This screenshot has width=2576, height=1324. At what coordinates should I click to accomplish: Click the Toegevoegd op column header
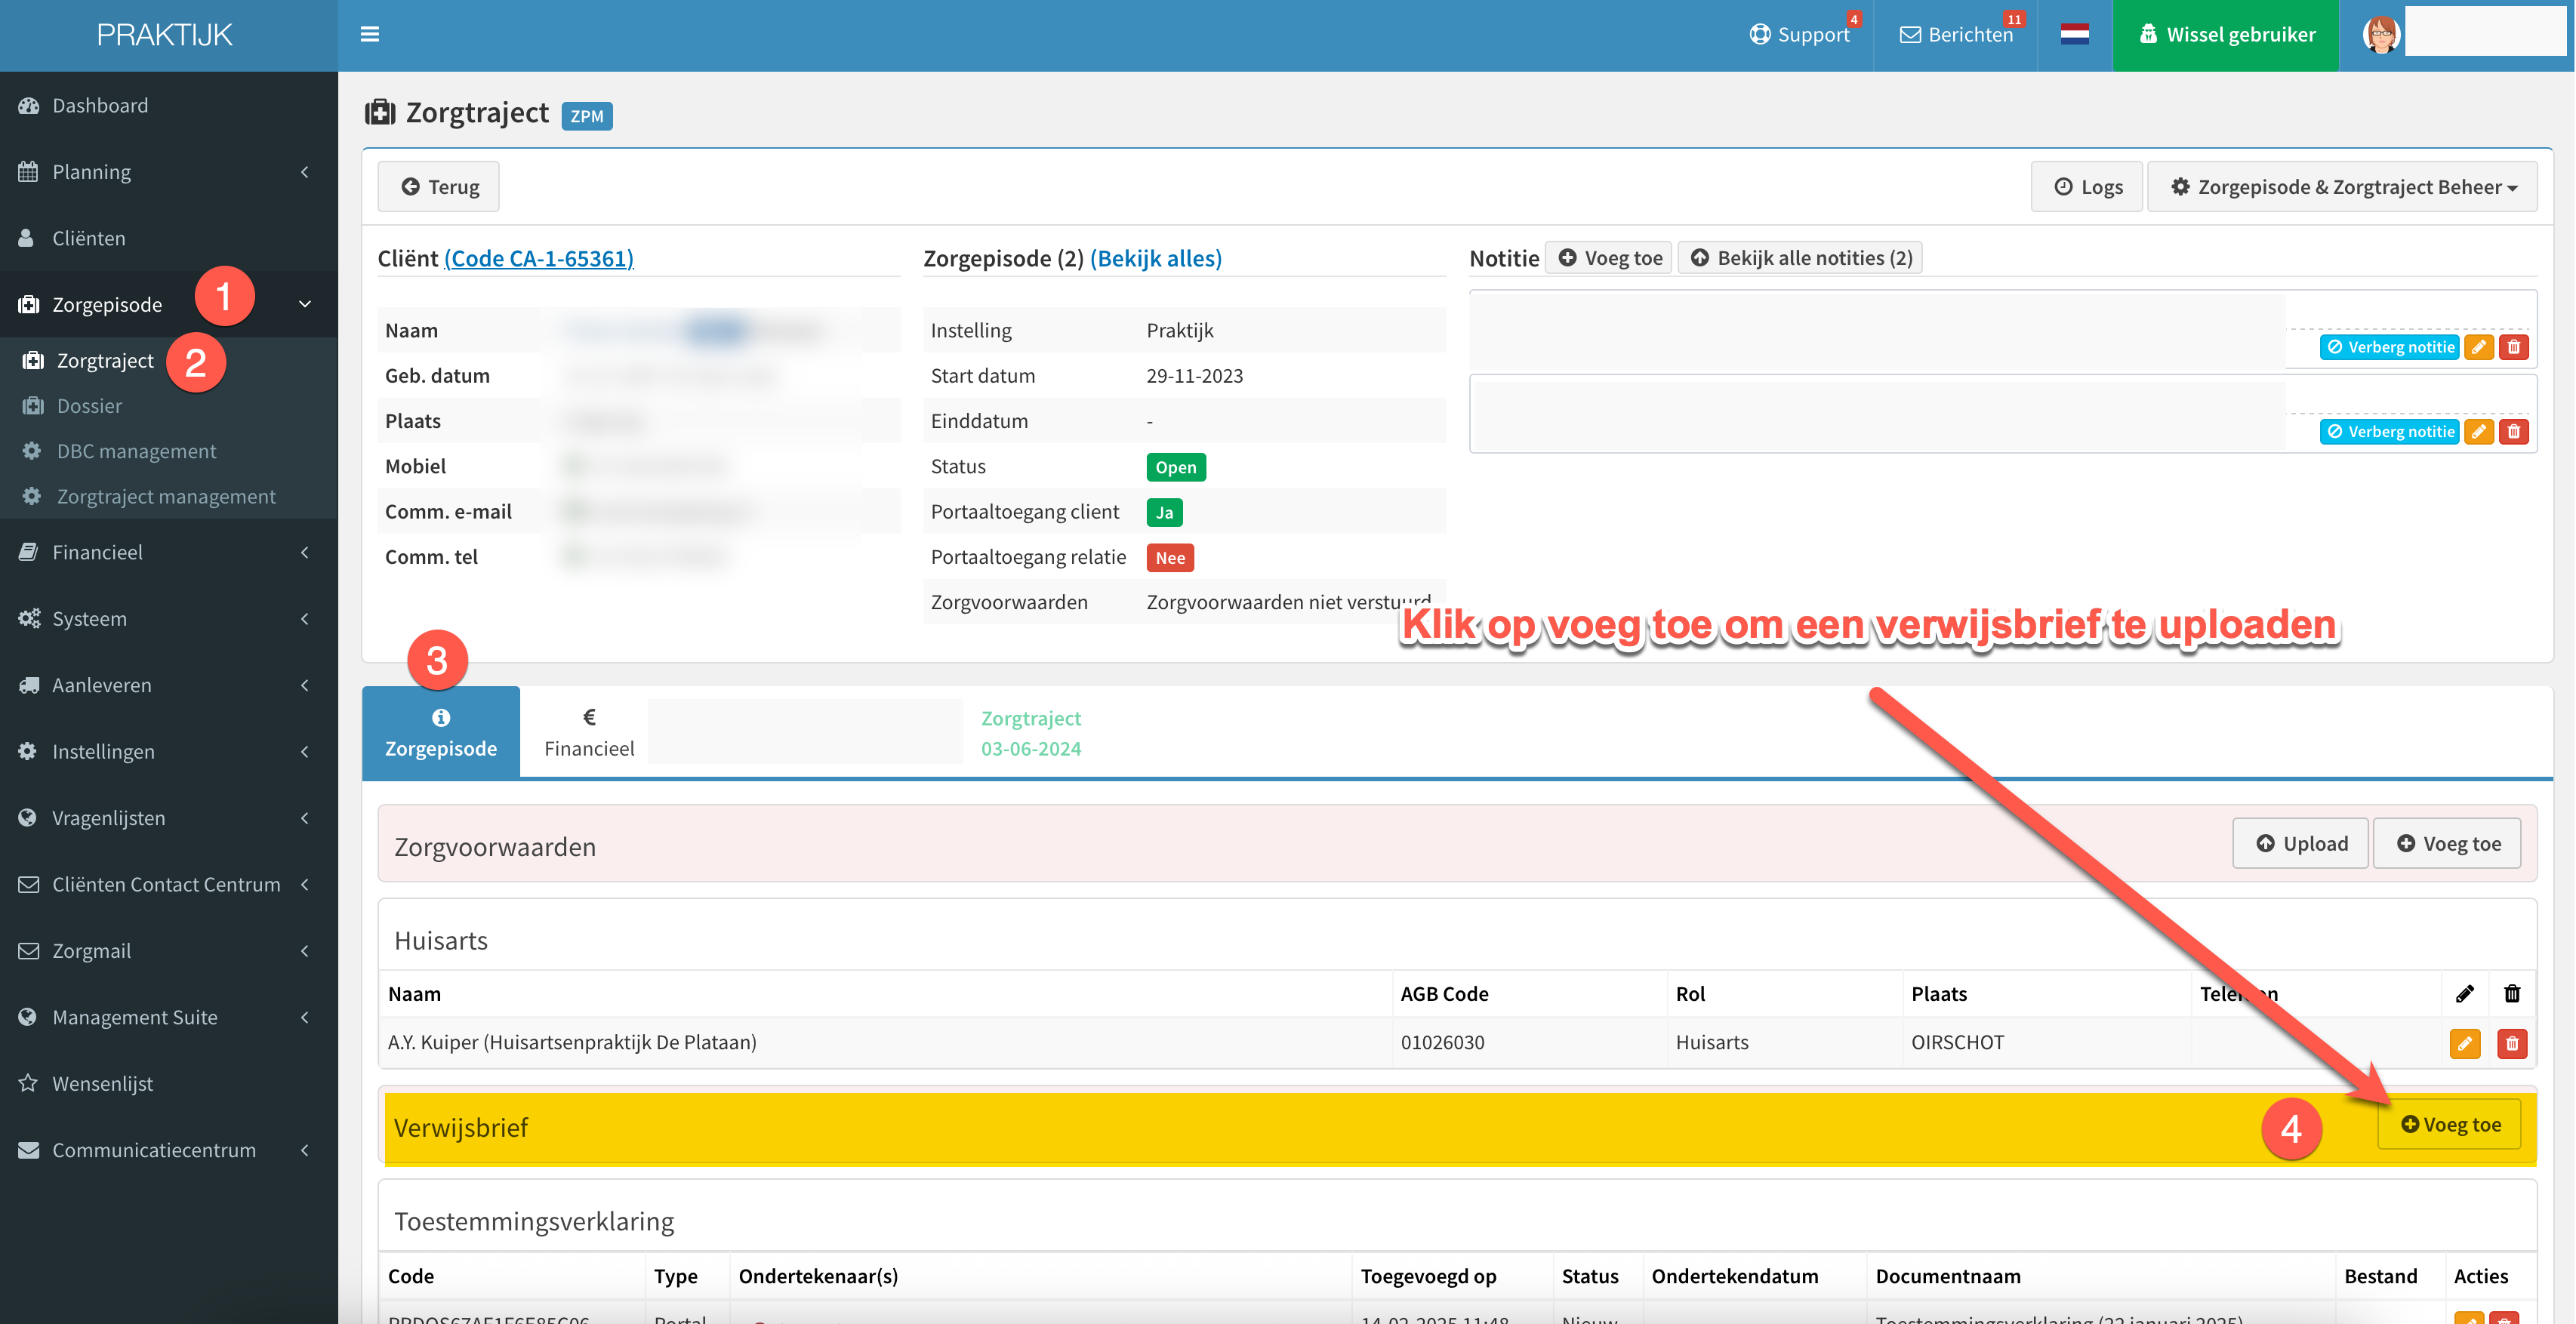(1428, 1276)
